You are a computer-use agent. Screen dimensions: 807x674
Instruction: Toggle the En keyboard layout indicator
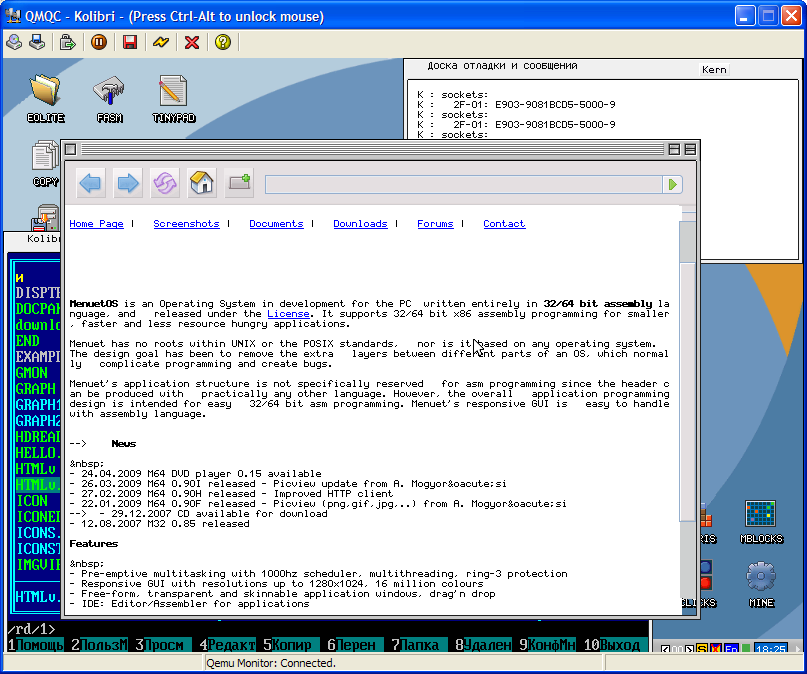(x=730, y=649)
